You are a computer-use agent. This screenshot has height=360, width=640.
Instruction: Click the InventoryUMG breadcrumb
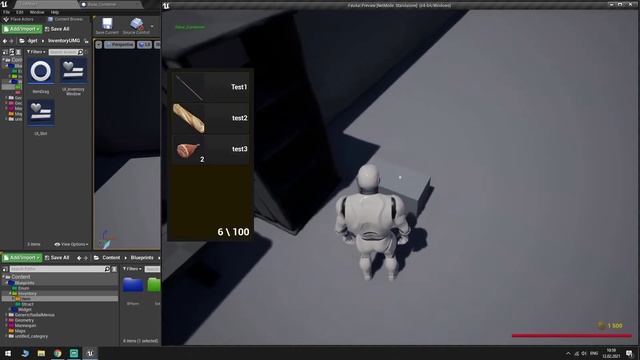[x=64, y=41]
